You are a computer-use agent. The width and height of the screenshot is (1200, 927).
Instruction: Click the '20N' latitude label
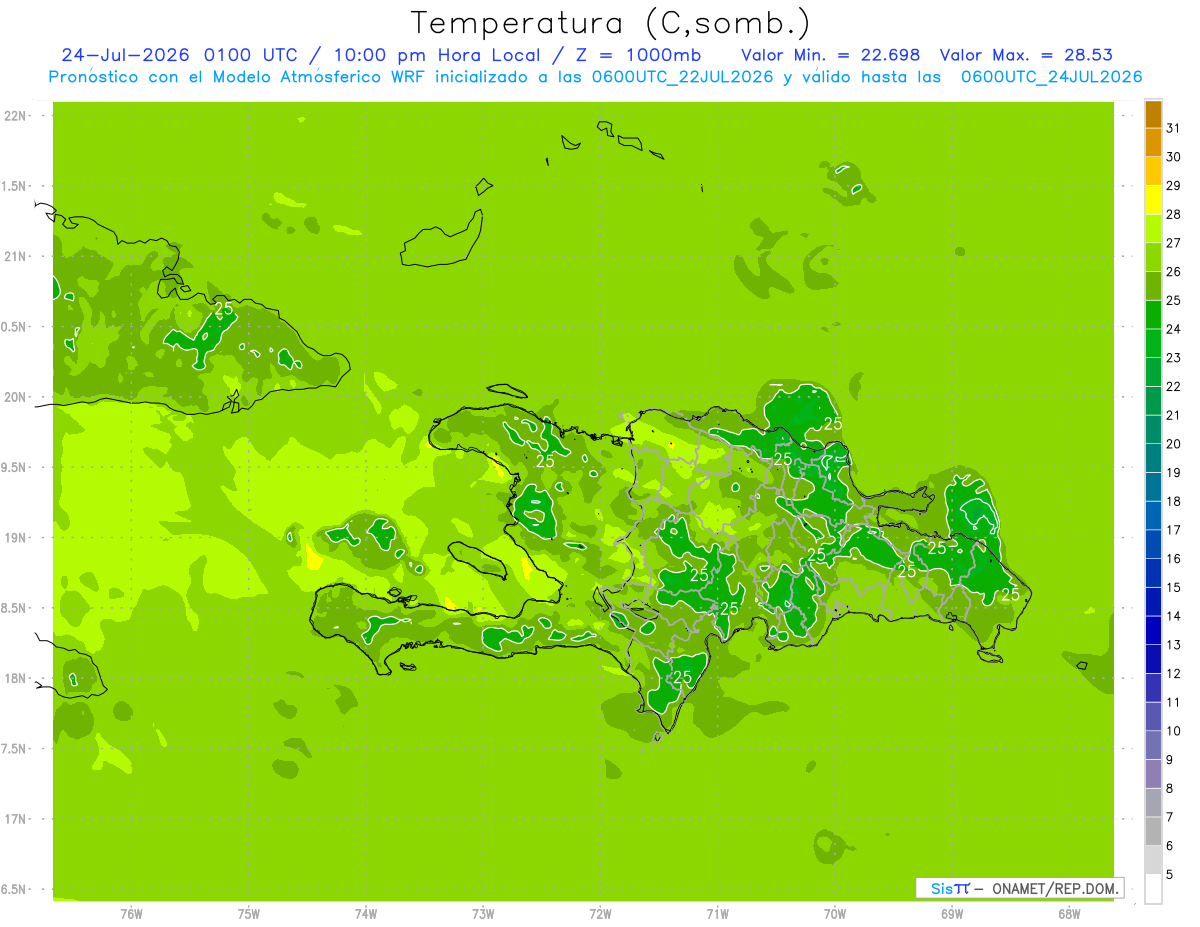click(x=14, y=397)
